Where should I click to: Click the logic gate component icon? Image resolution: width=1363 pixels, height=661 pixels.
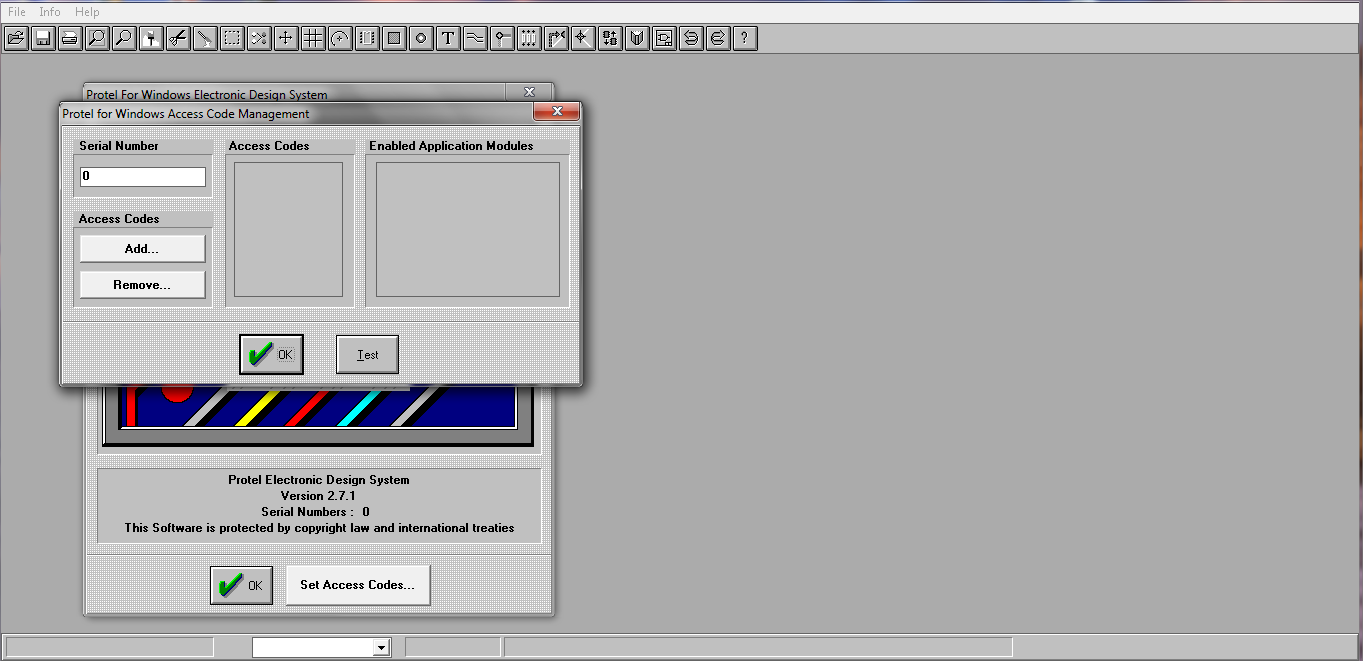click(x=663, y=38)
